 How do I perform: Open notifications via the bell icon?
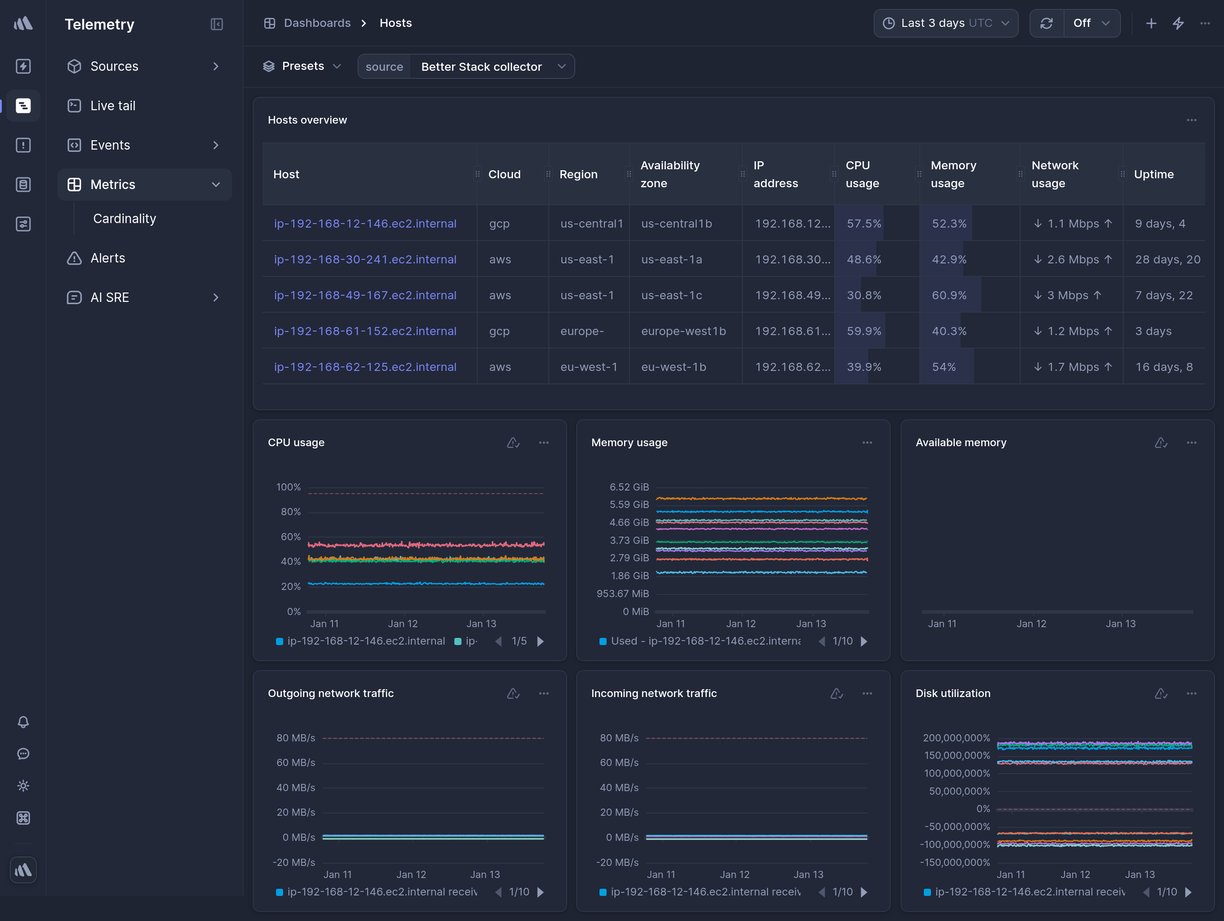point(22,722)
